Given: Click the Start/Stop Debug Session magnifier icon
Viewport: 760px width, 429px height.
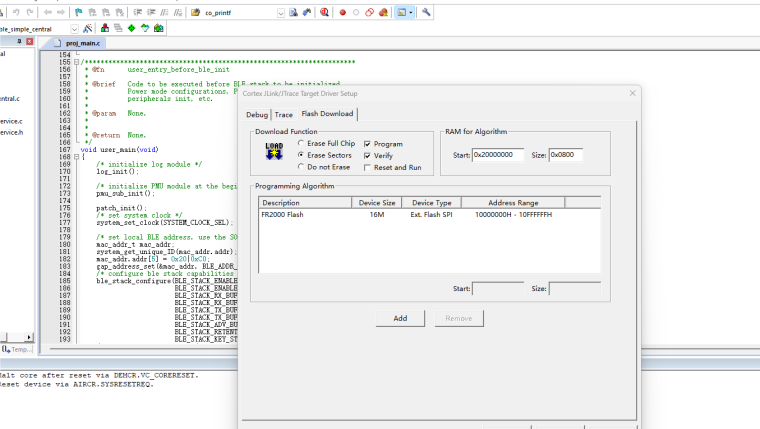Looking at the screenshot, I should coord(324,12).
